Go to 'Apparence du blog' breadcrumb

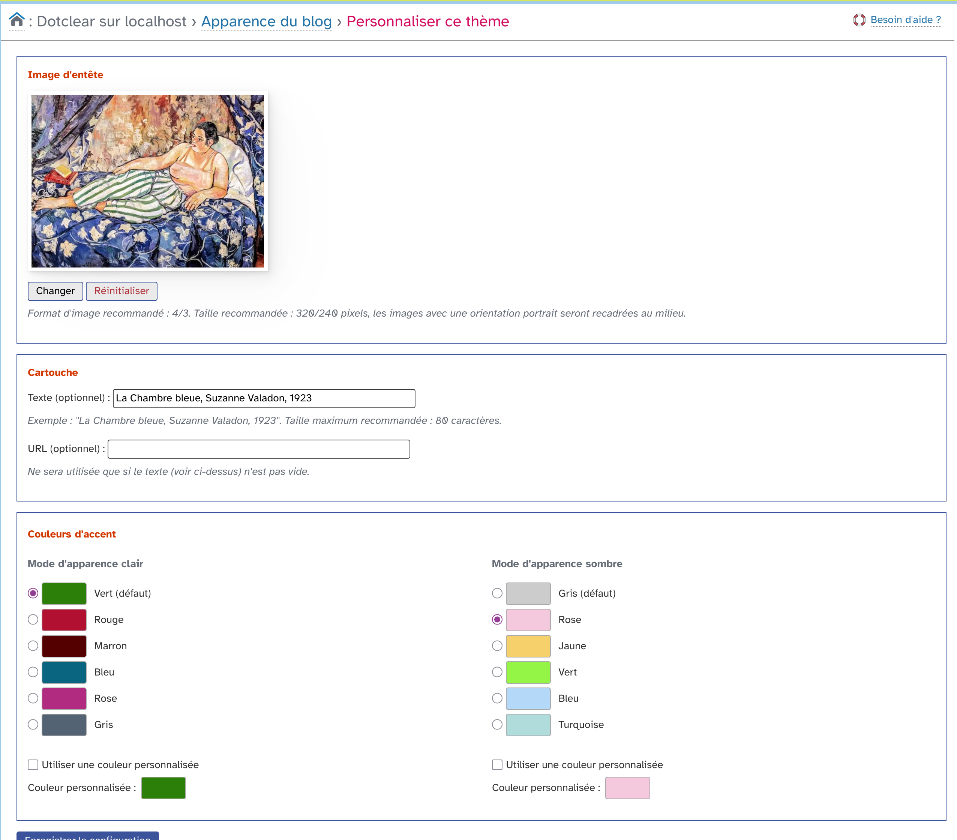coord(266,21)
